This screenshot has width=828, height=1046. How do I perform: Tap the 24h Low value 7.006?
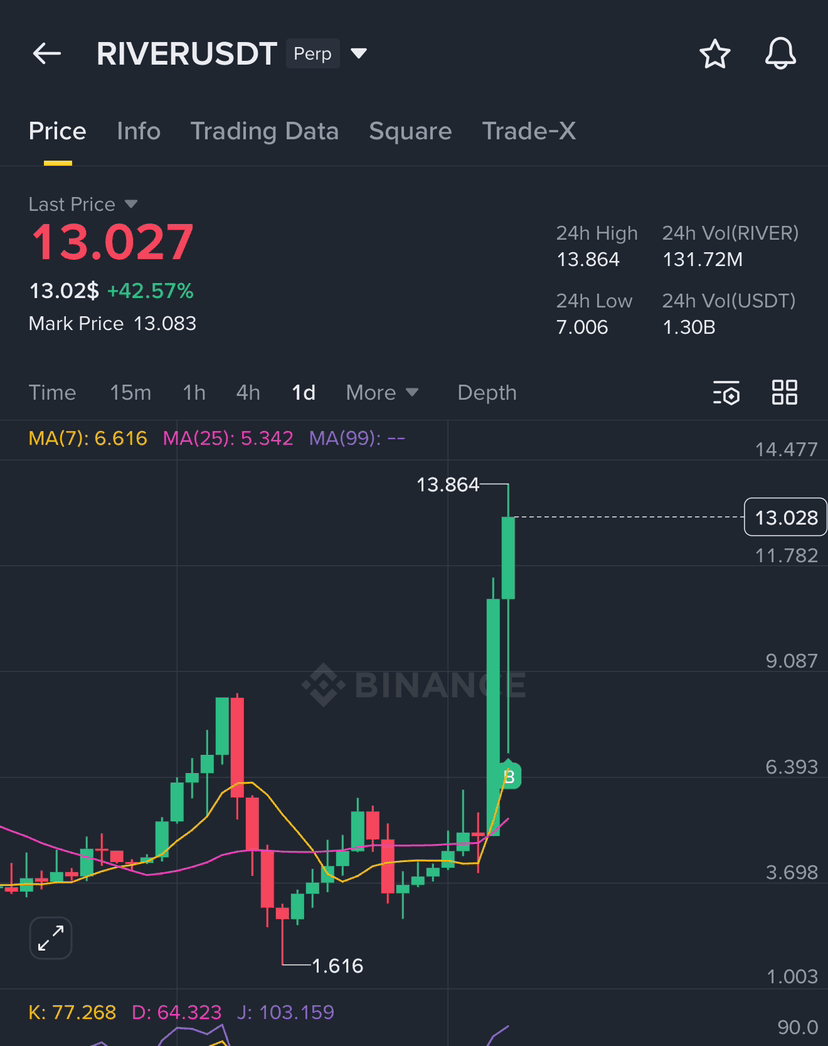click(582, 328)
